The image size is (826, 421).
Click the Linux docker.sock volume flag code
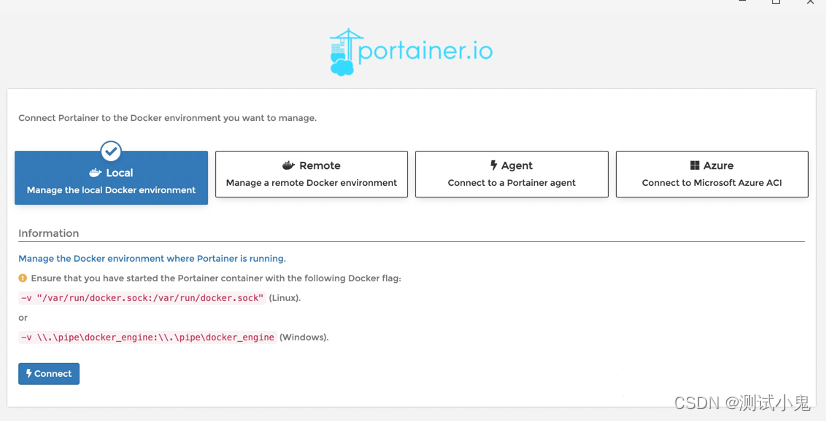pyautogui.click(x=142, y=298)
